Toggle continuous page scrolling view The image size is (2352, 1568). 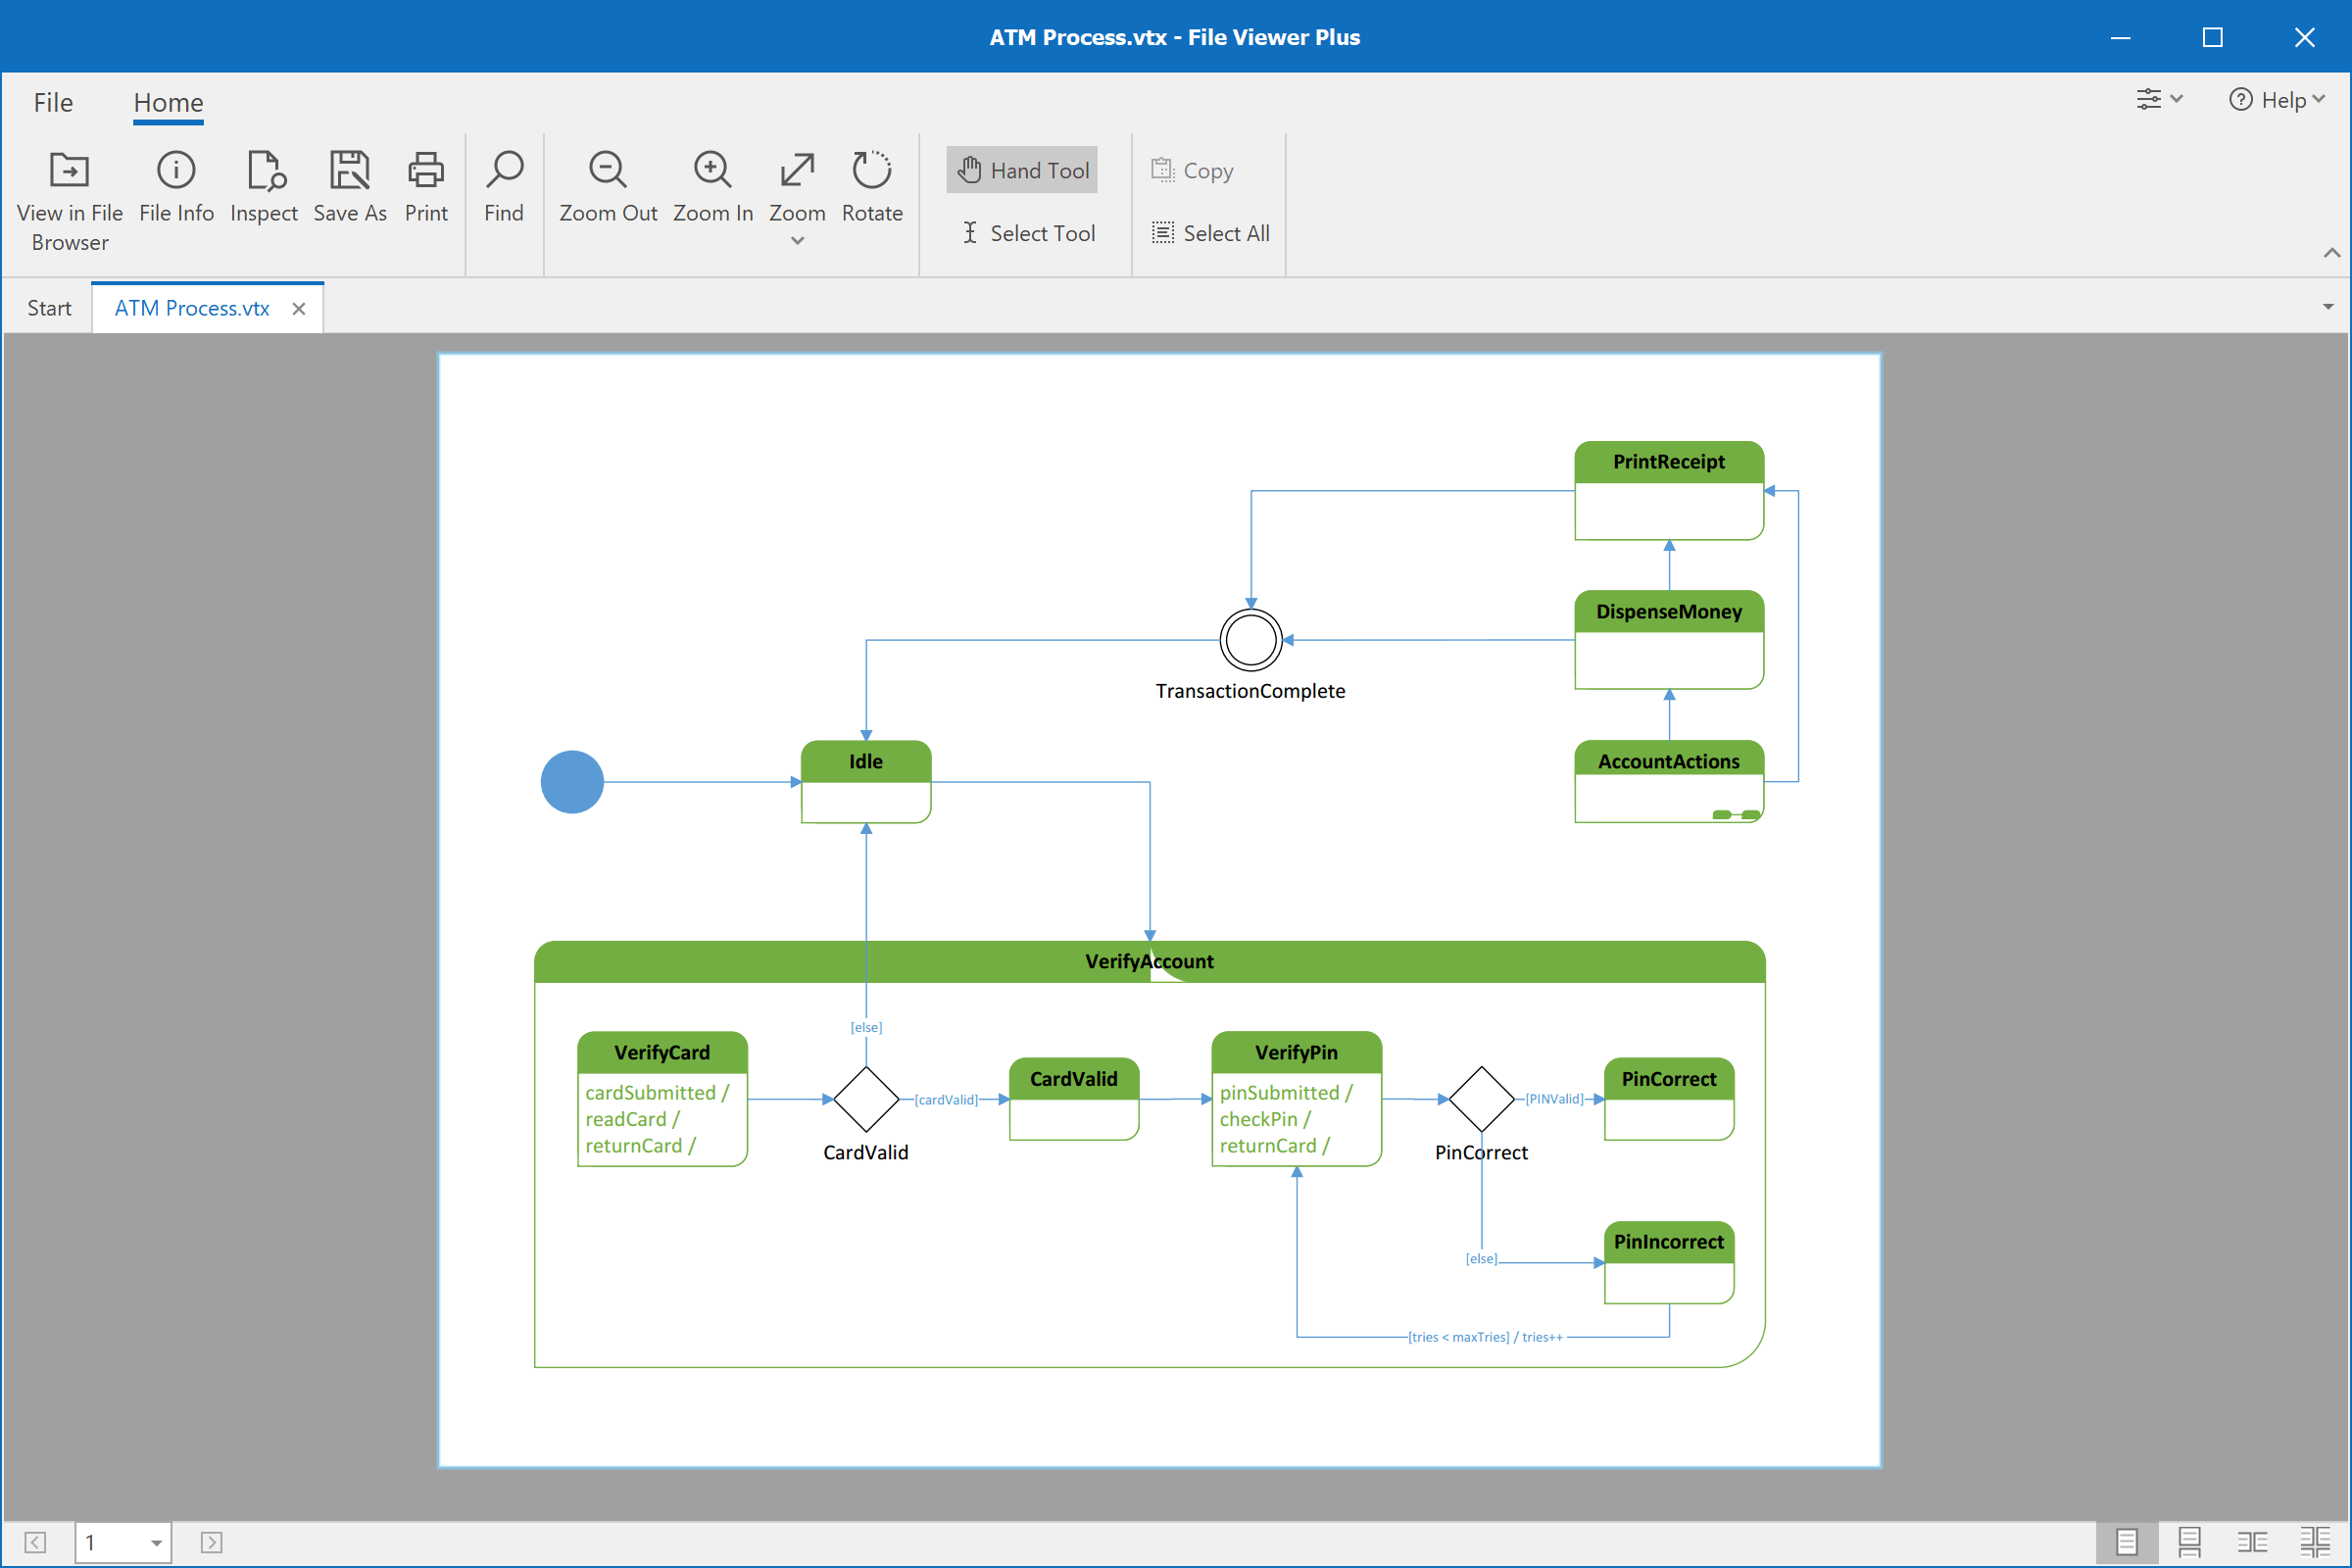(x=2189, y=1542)
